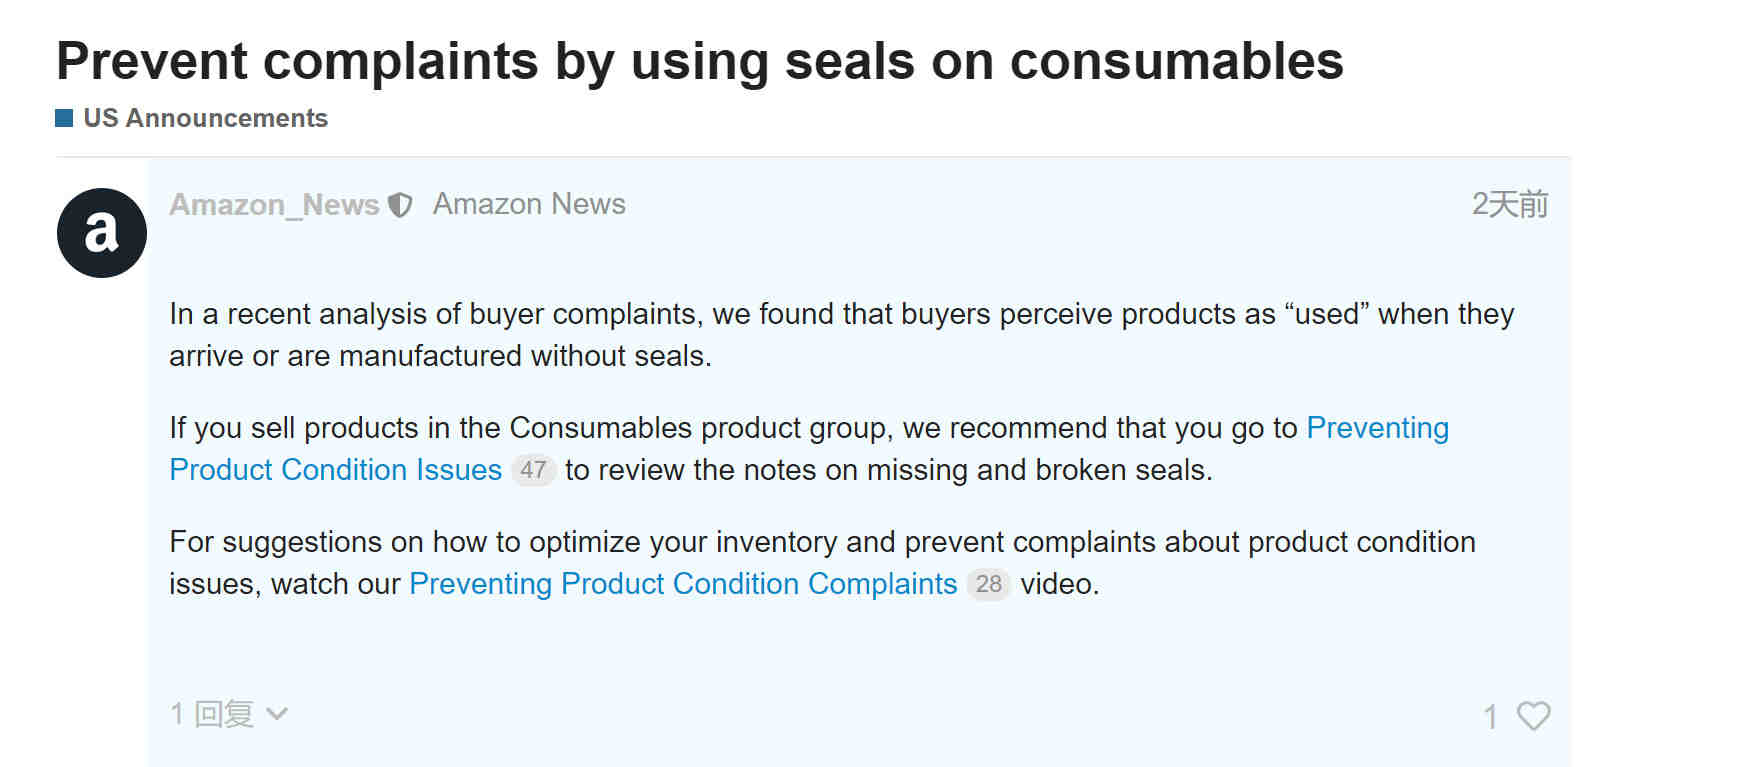Screen dimensions: 1737x767
Task: Click the 28 click-count badge
Action: 988,584
